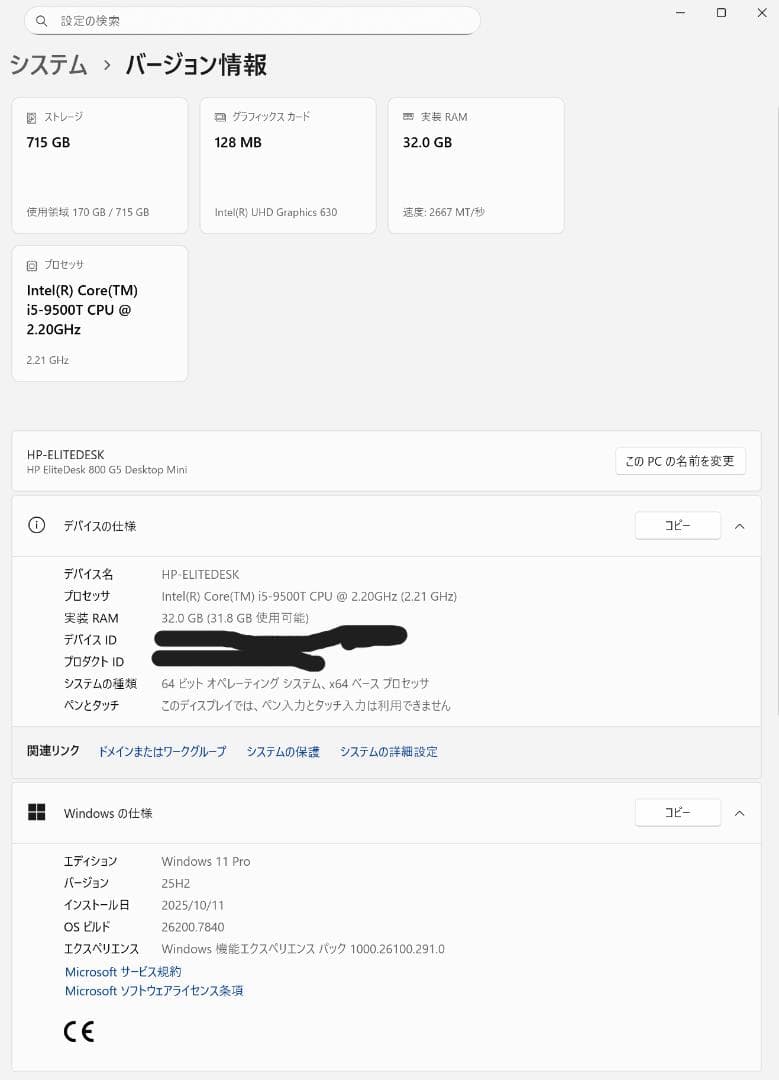
Task: Copy the デバイスの仕様 details
Action: (x=678, y=526)
